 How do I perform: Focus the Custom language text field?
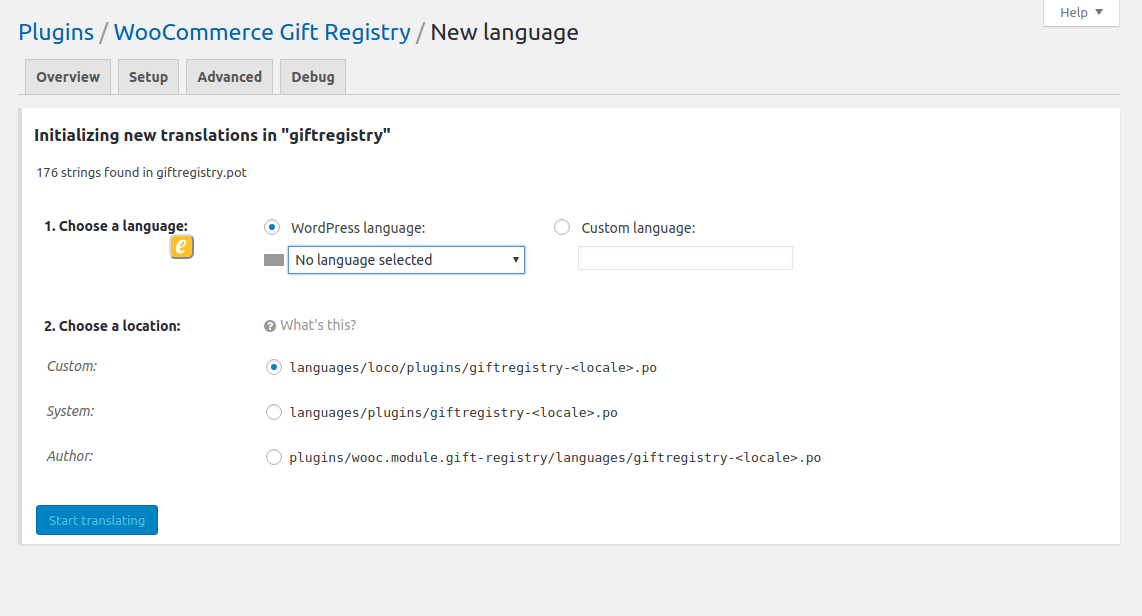tap(685, 258)
